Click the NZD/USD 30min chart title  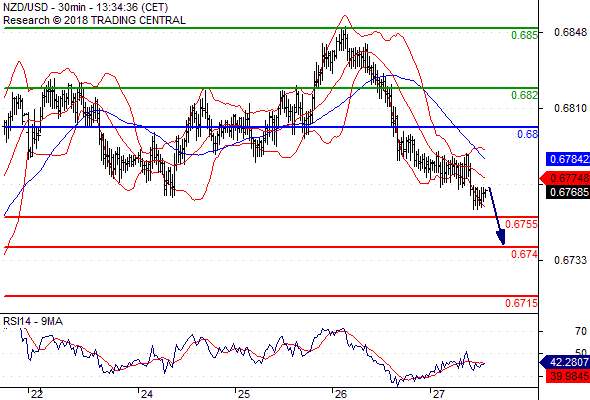(x=86, y=7)
